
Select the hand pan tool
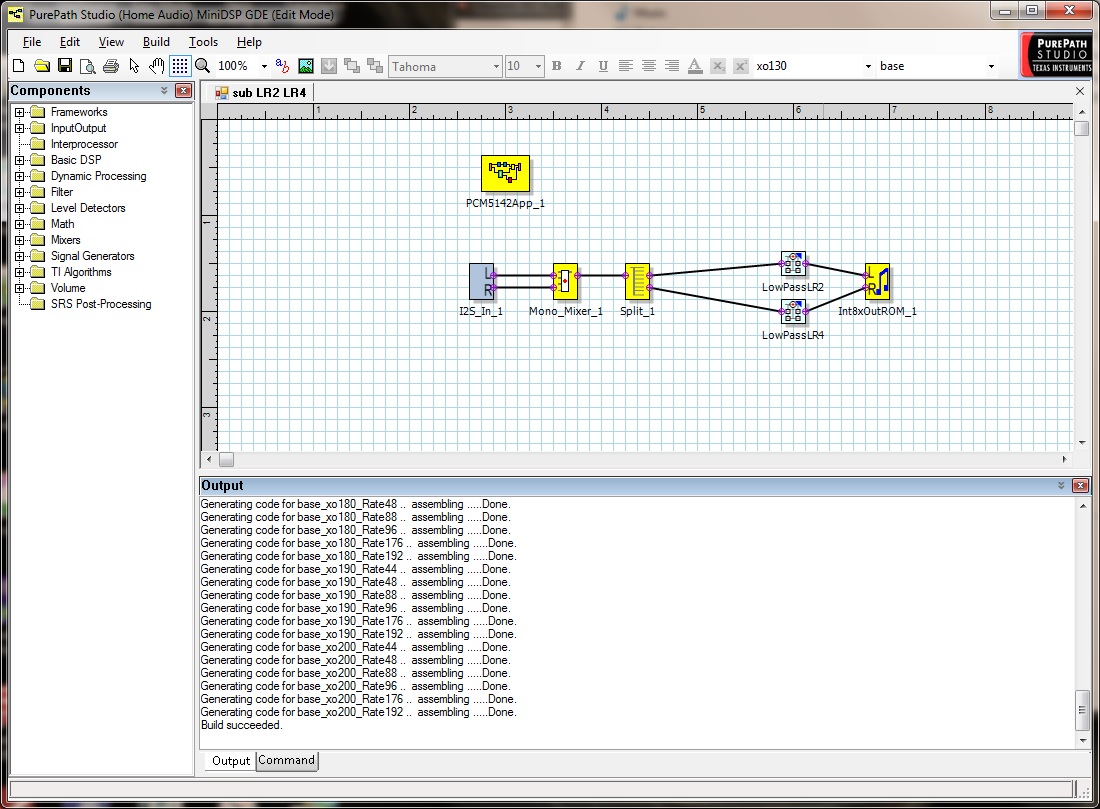(x=156, y=66)
